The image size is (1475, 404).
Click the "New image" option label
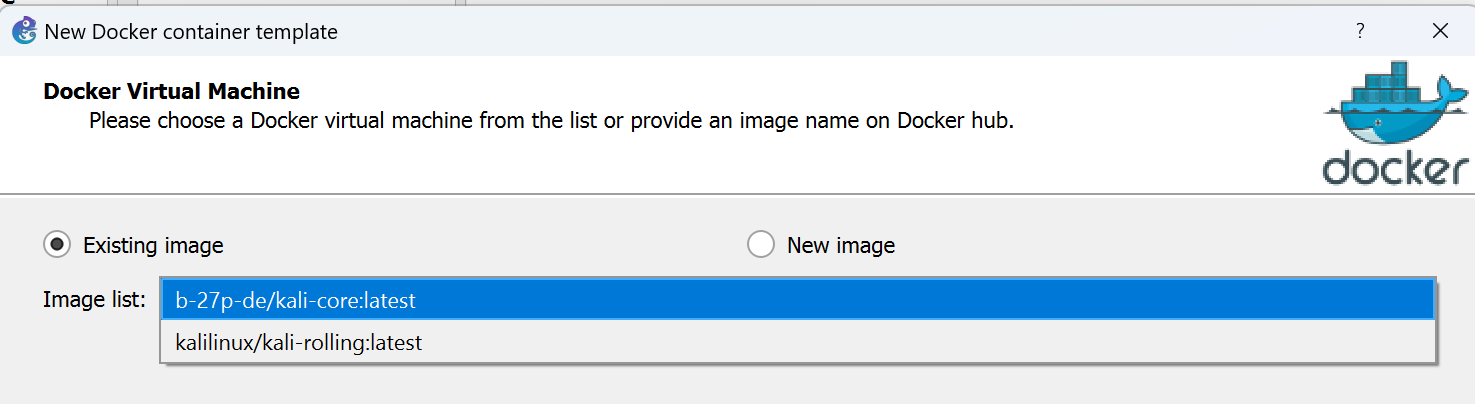(841, 245)
